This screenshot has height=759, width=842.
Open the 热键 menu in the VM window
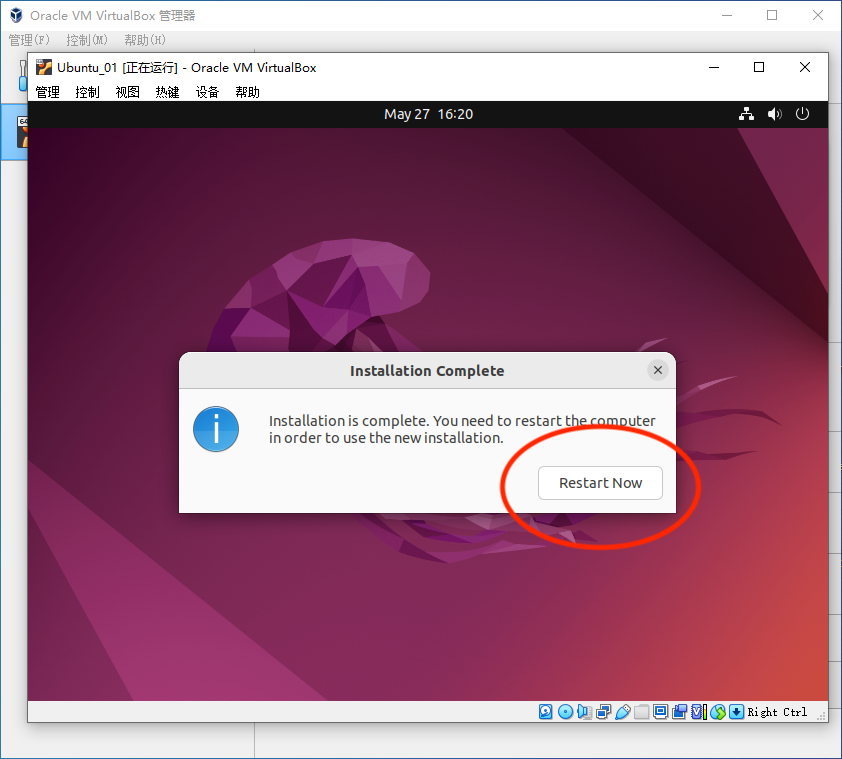pos(167,92)
